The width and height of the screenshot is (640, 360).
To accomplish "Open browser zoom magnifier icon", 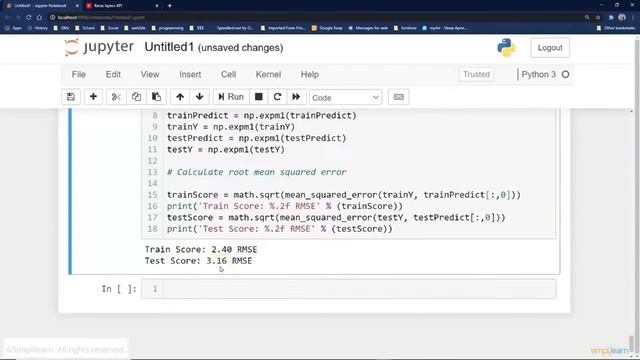I will pyautogui.click(x=587, y=18).
